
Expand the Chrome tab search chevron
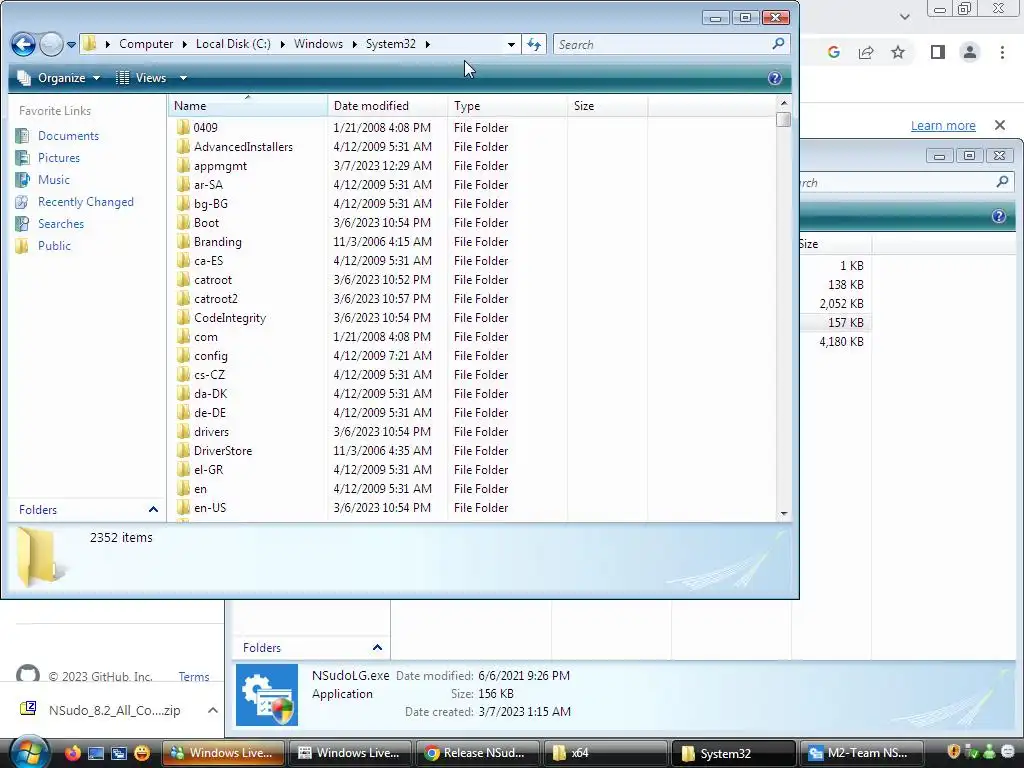904,16
